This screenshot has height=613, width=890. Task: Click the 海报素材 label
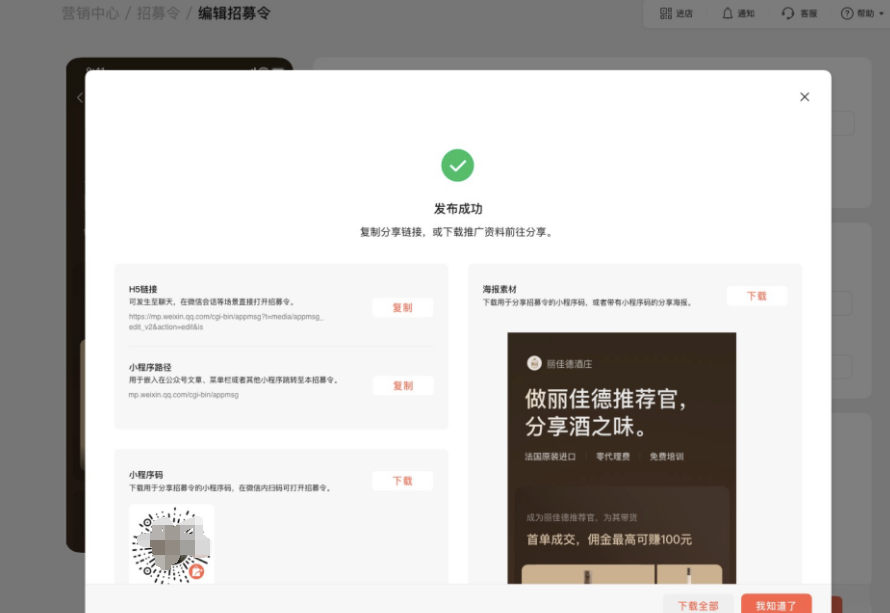click(x=499, y=289)
